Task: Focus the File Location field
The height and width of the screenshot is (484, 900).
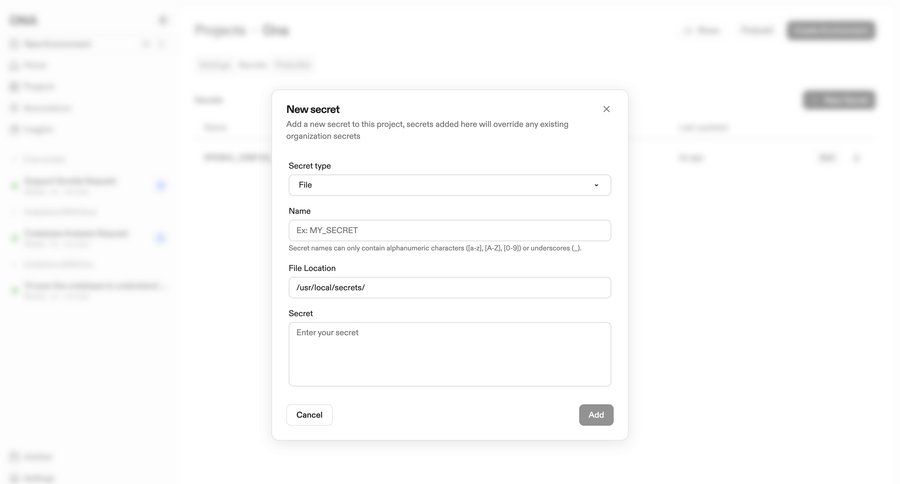Action: point(449,287)
